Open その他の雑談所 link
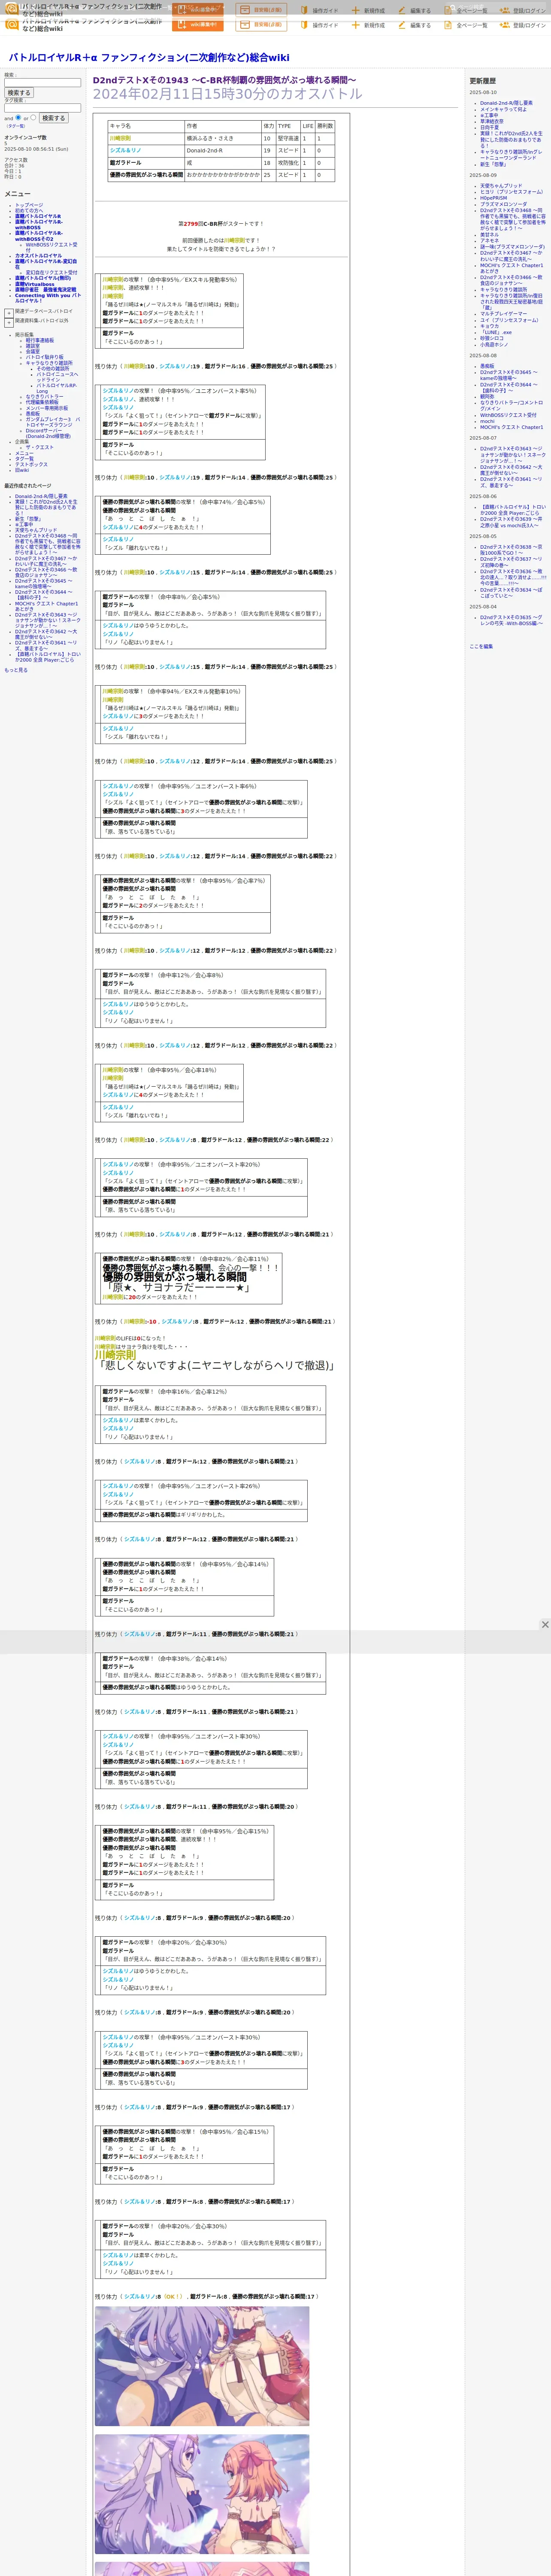This screenshot has width=551, height=2576. coord(53,369)
